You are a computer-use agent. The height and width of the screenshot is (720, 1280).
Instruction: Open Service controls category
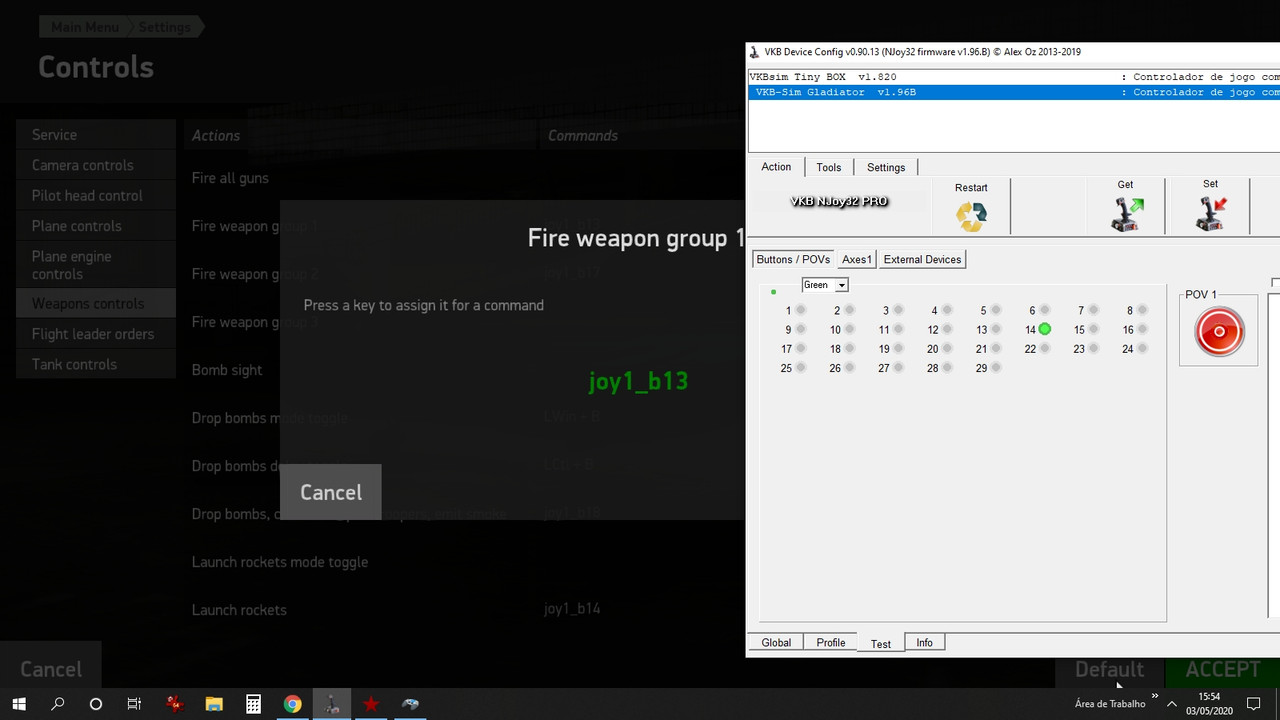point(96,135)
